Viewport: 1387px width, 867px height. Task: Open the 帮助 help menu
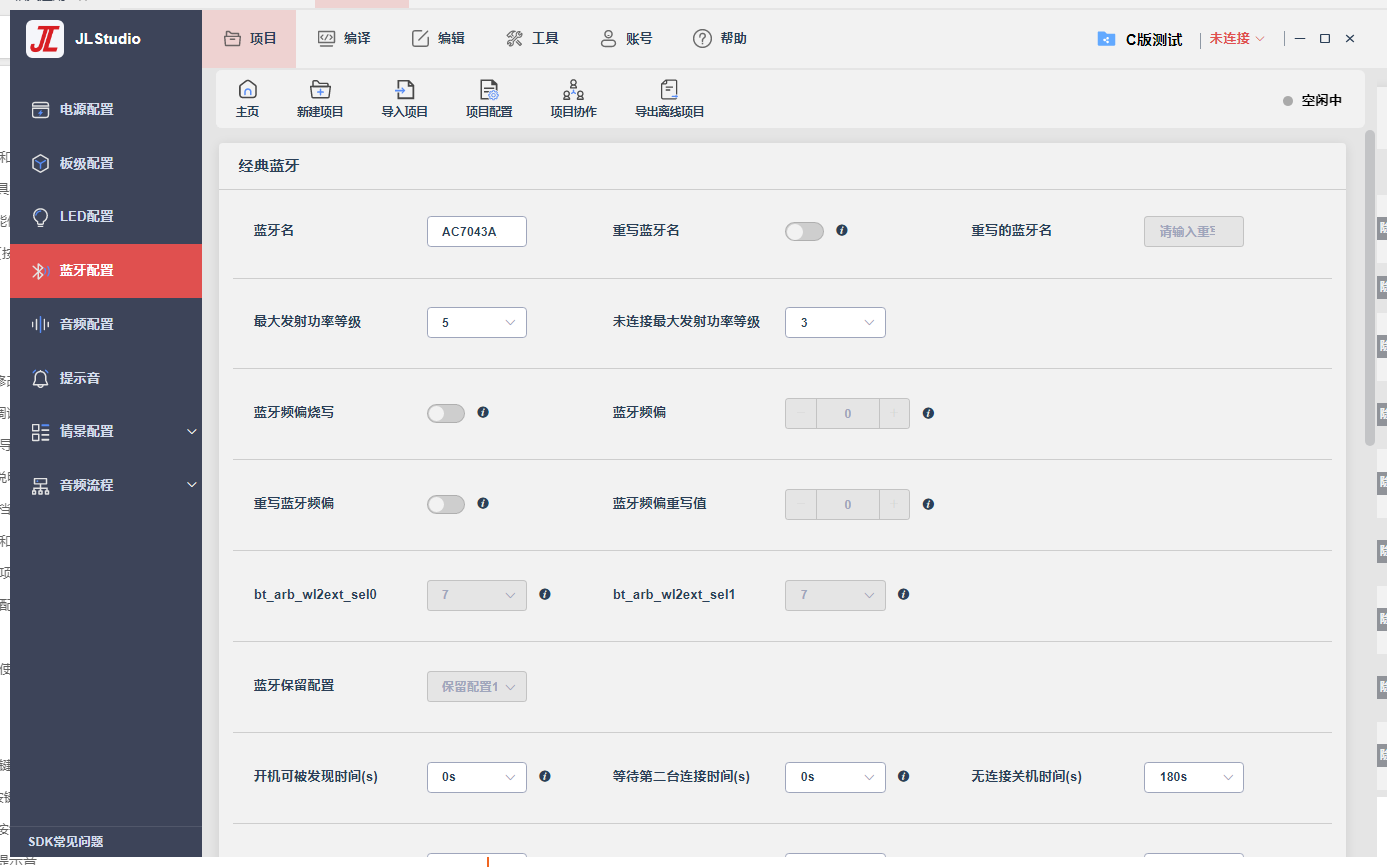(720, 39)
